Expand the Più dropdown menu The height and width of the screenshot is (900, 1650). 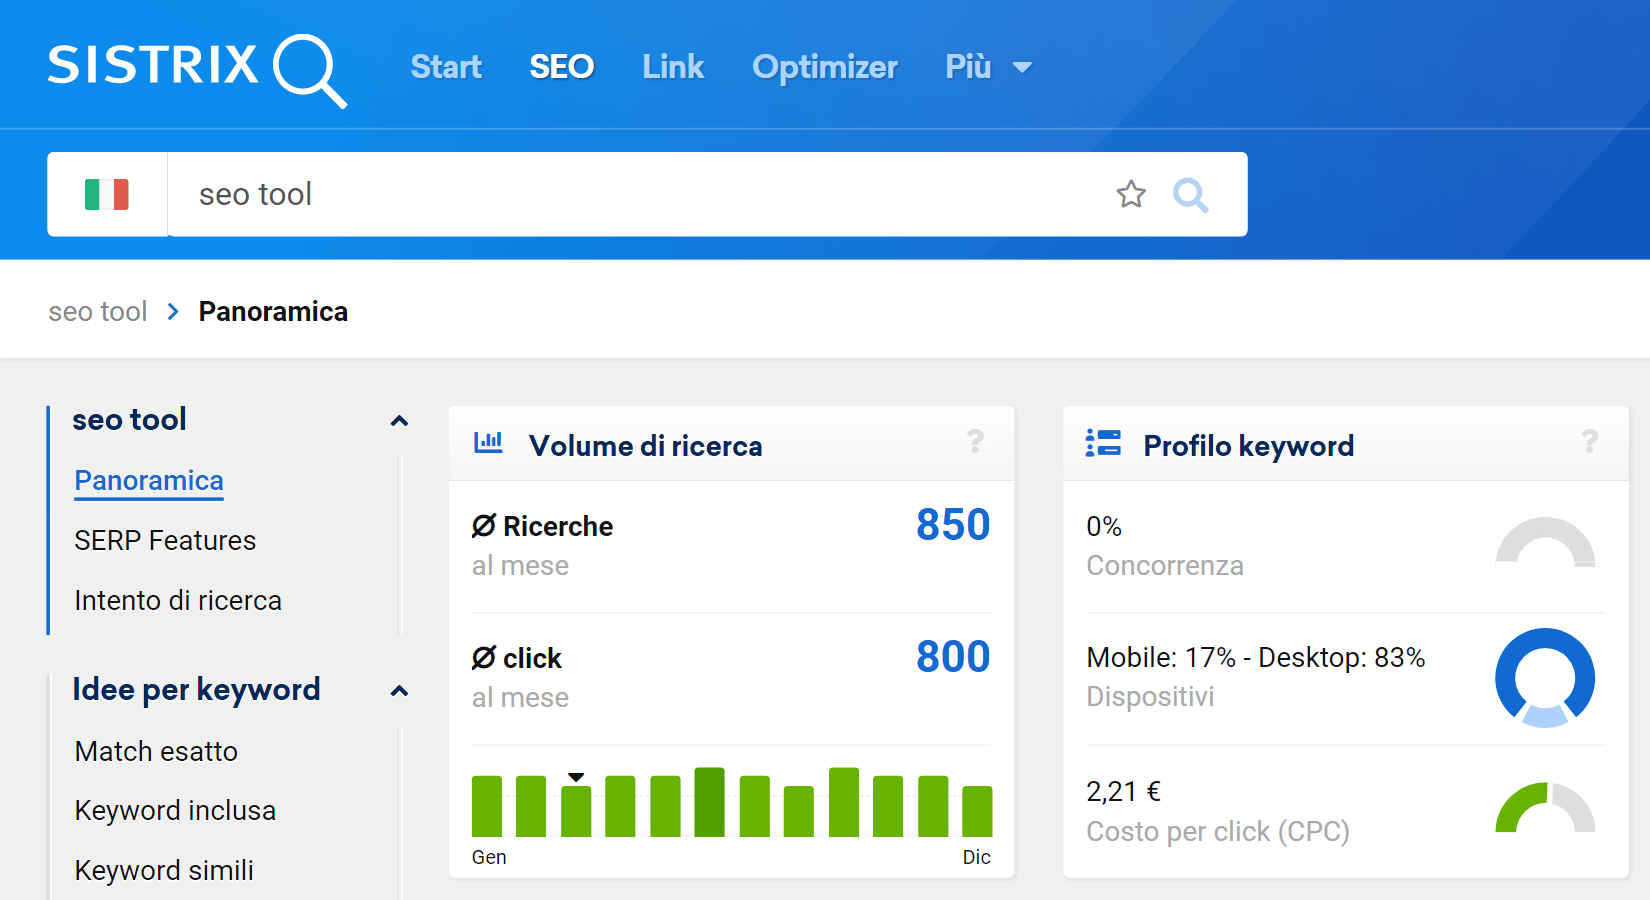(988, 67)
